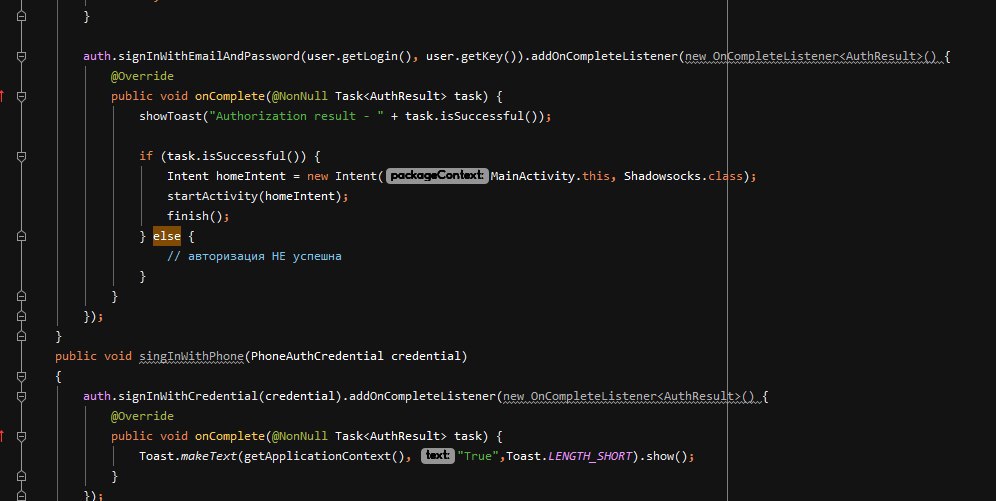
Task: Click override gutter arrow beside onComplete above Toast.makeText
Action: [x=3, y=436]
